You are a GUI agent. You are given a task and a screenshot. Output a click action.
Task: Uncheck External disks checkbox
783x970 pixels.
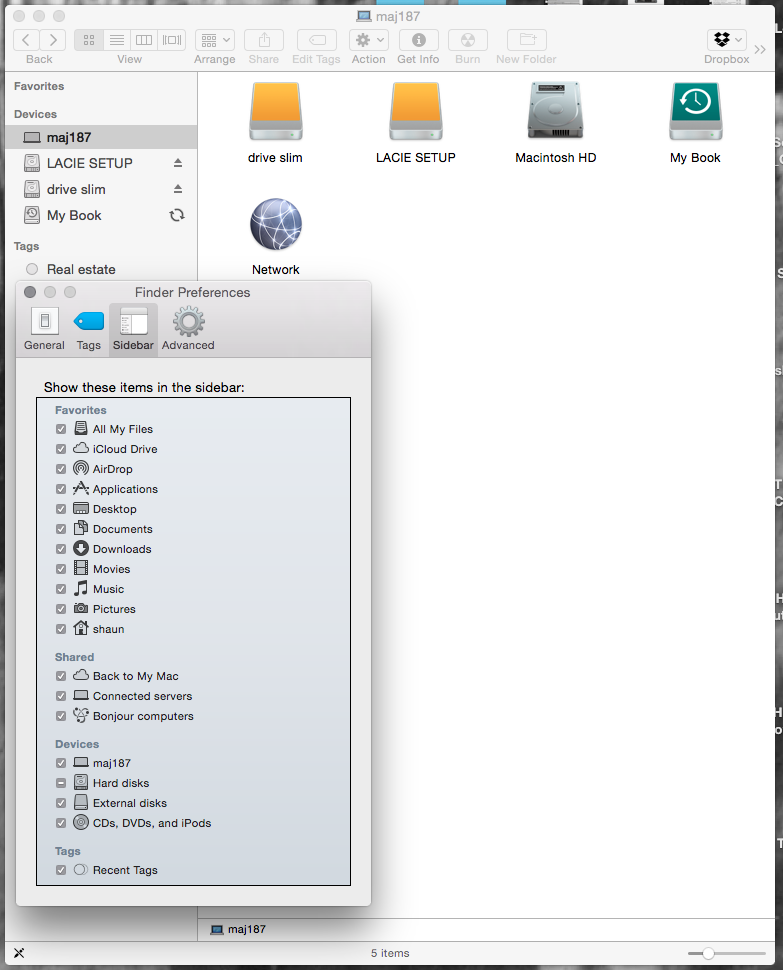pos(61,803)
